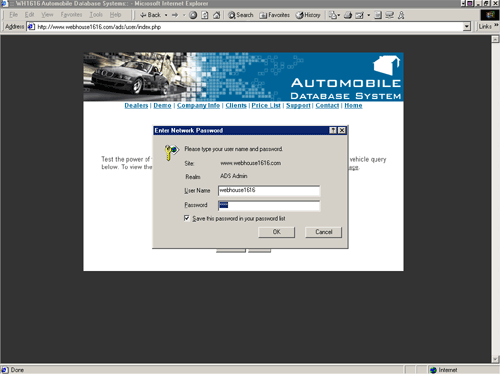Open the Clients link

click(236, 105)
